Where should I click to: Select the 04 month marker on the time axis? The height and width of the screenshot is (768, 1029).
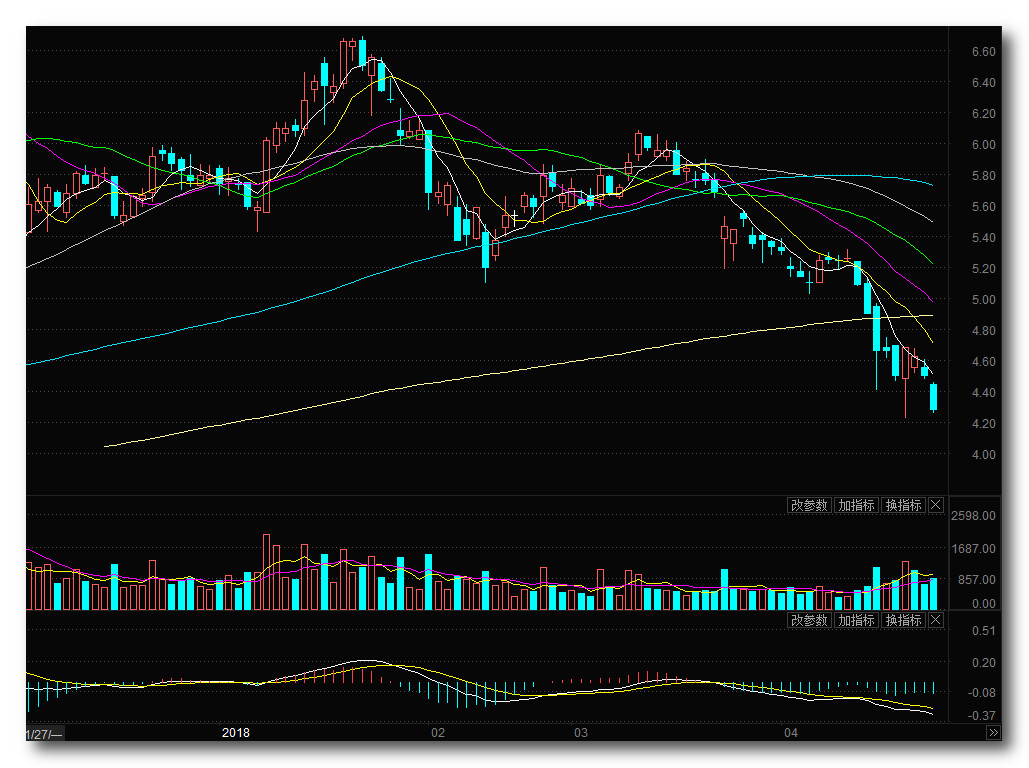tap(791, 733)
